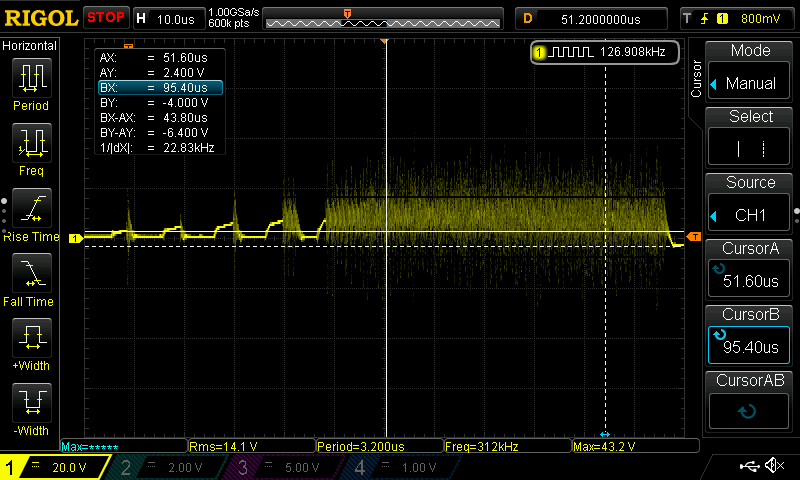Select channel 1 tab at 20.0 V
Screen dimensions: 800x480
click(x=54, y=467)
